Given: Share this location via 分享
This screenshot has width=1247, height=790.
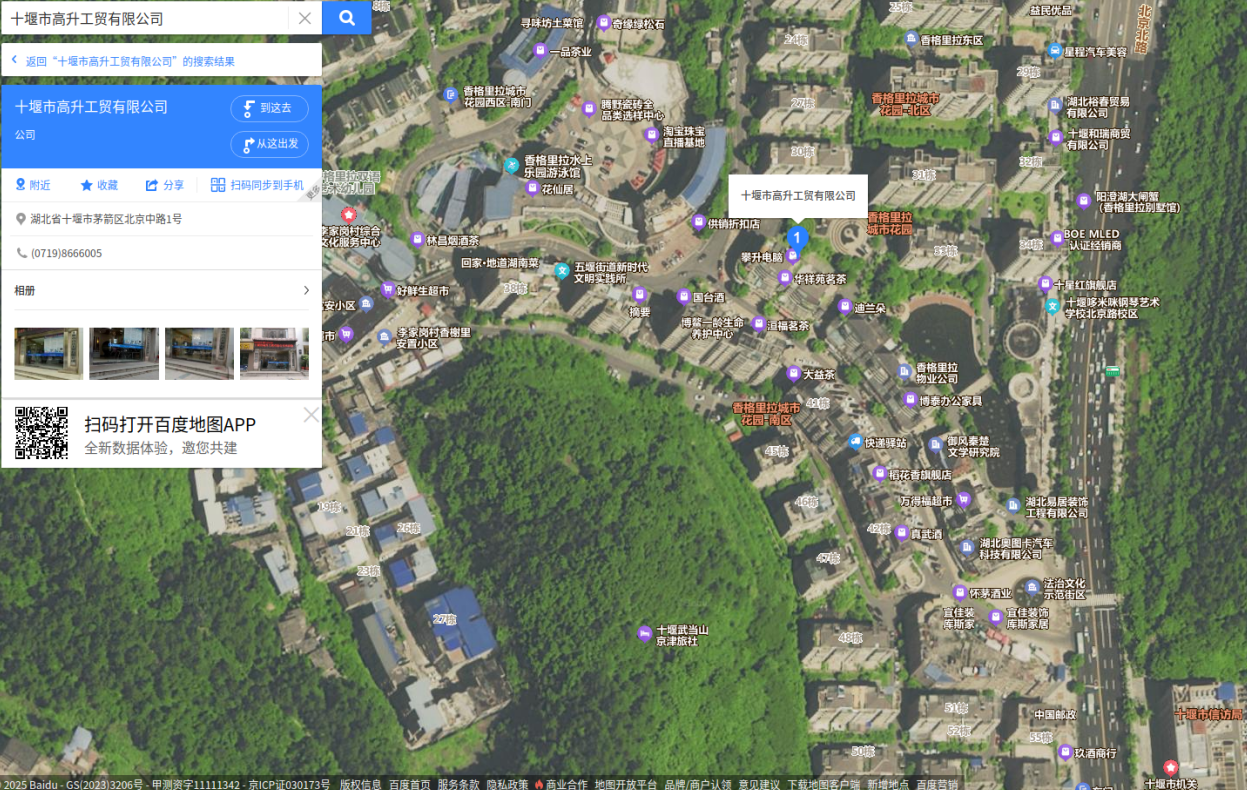Looking at the screenshot, I should (x=165, y=185).
